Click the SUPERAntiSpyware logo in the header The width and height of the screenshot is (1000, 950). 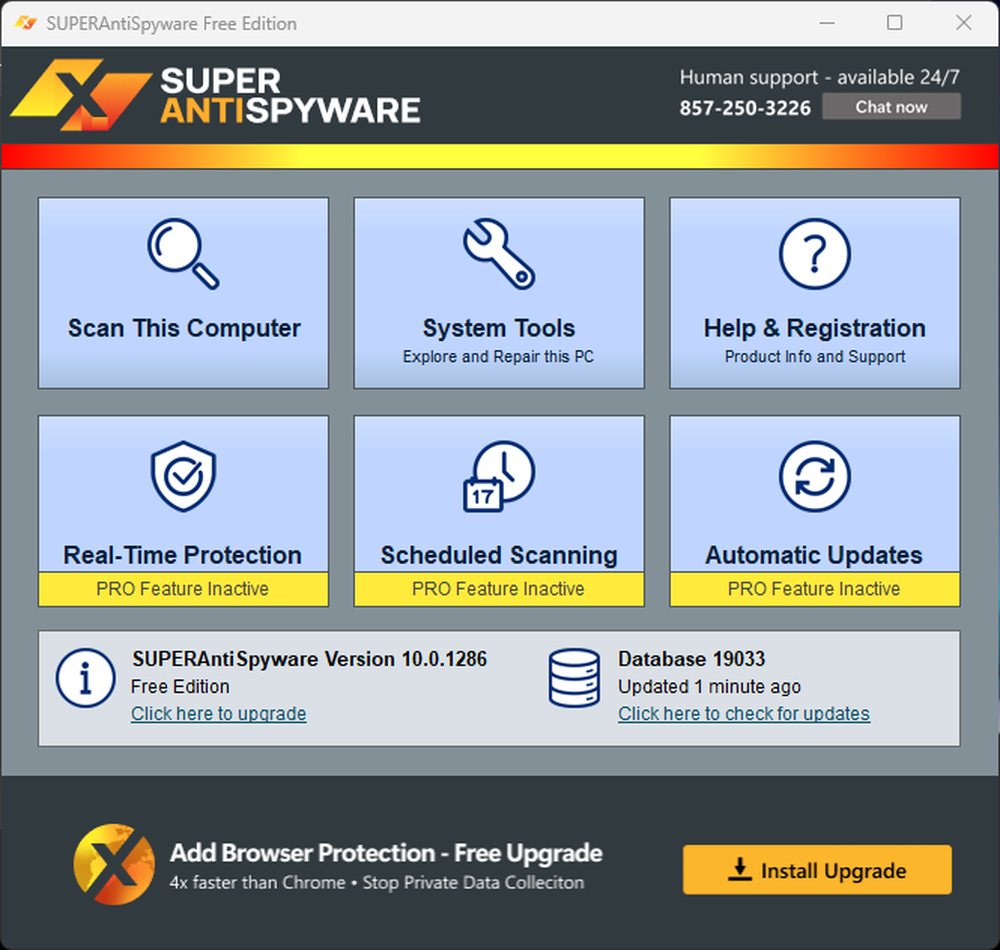coord(220,95)
